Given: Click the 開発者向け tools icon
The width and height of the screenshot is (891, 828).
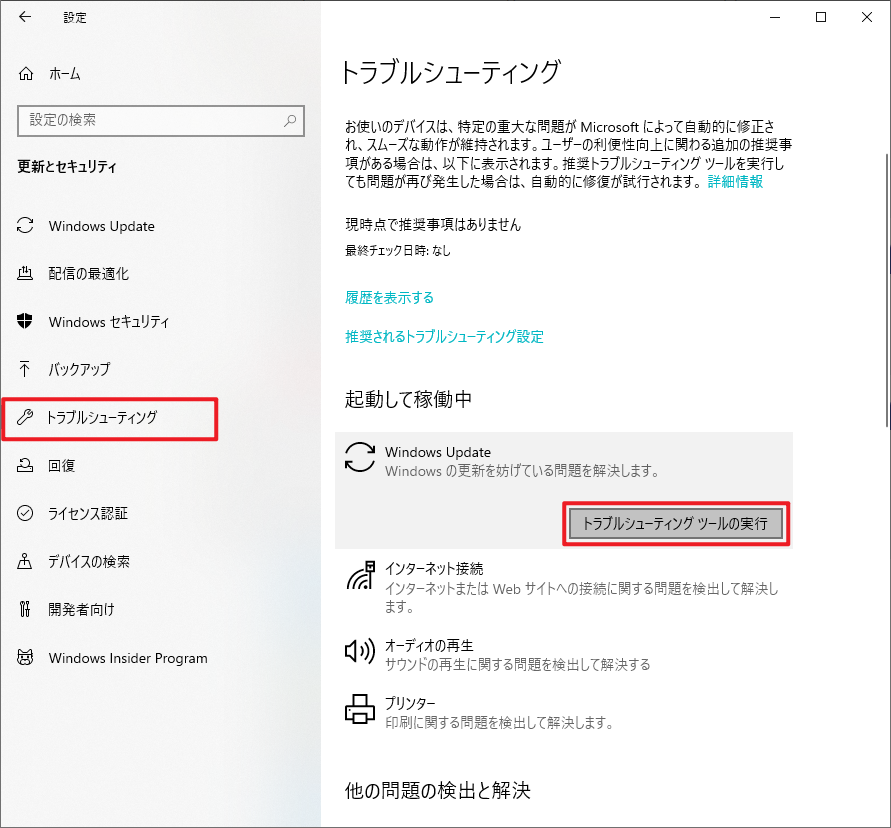Looking at the screenshot, I should coord(24,609).
